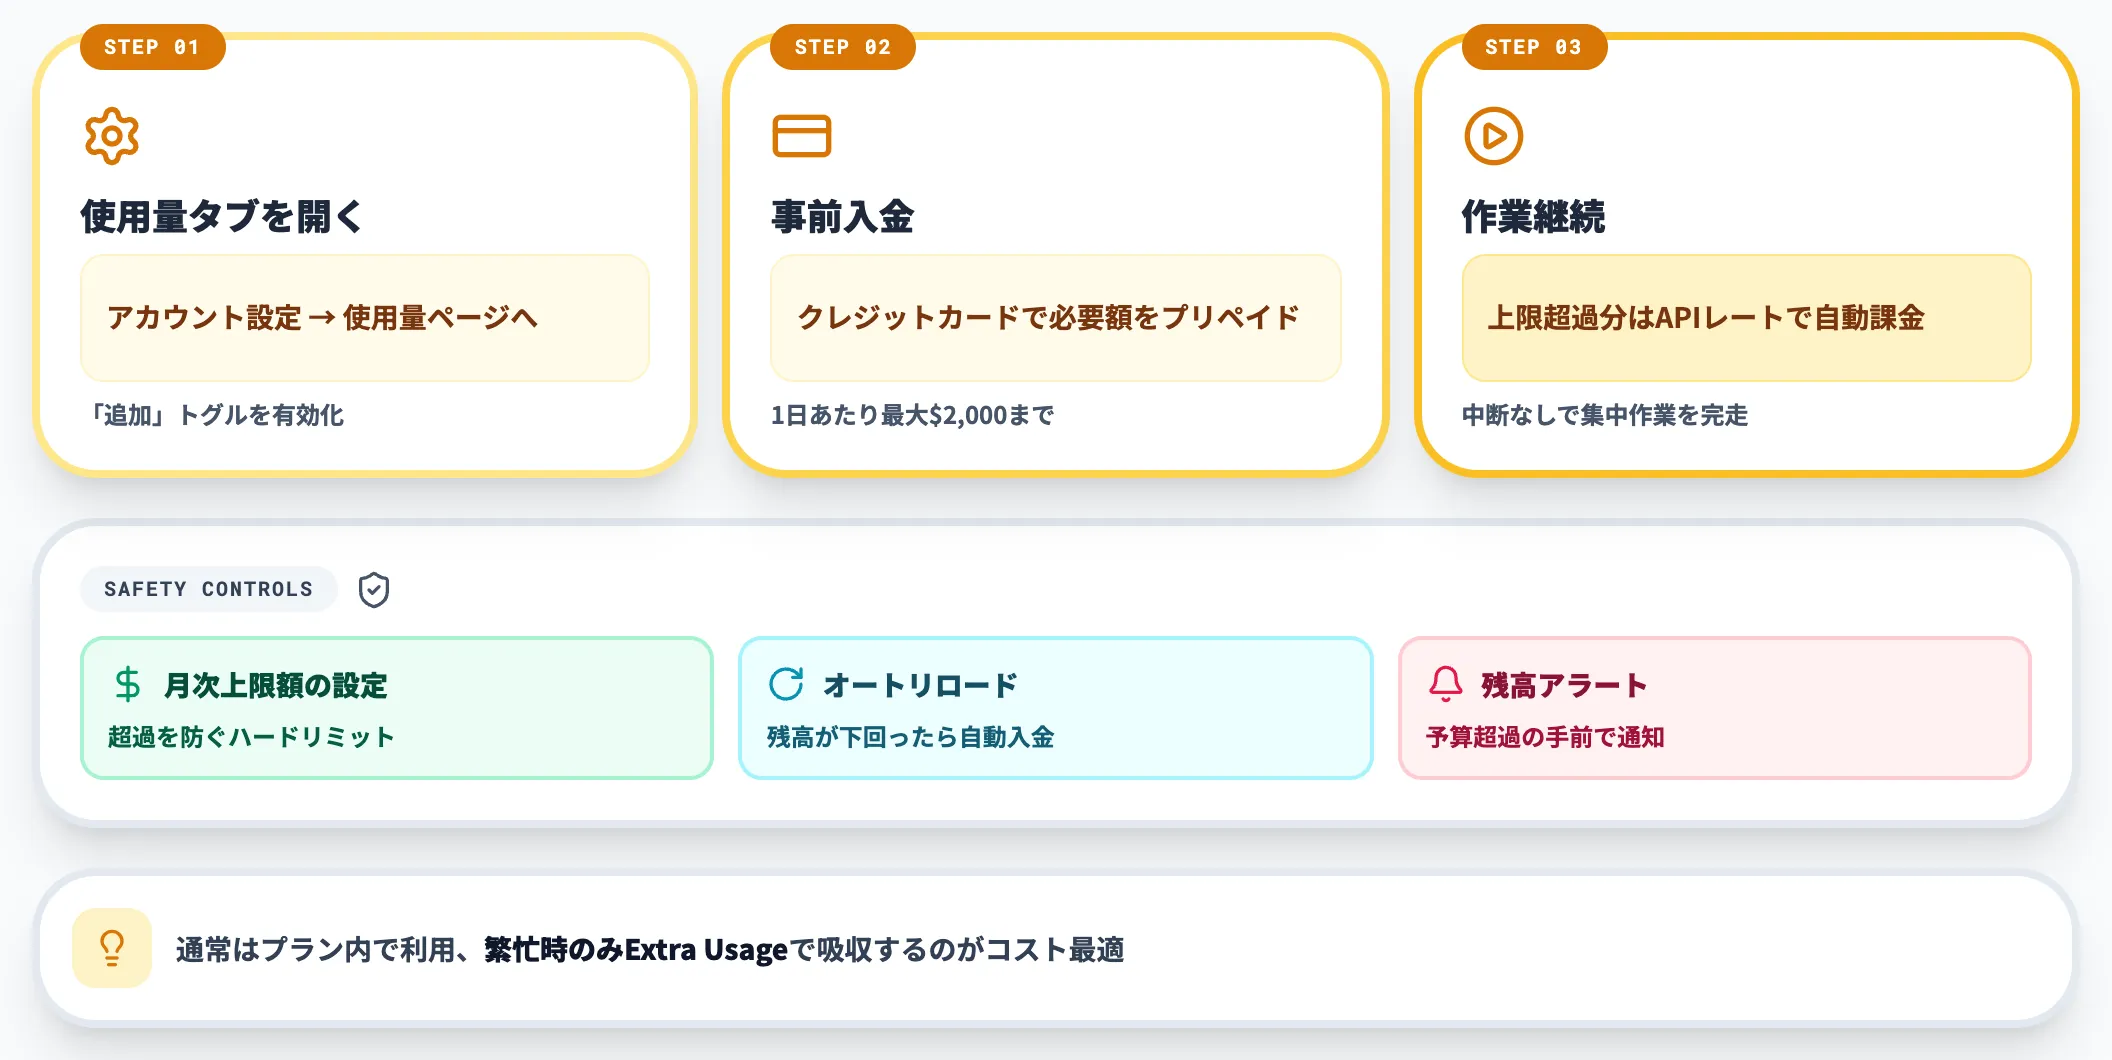The width and height of the screenshot is (2112, 1060).
Task: Click the クレジットカードで必要額をプリペイド box
Action: [1055, 318]
